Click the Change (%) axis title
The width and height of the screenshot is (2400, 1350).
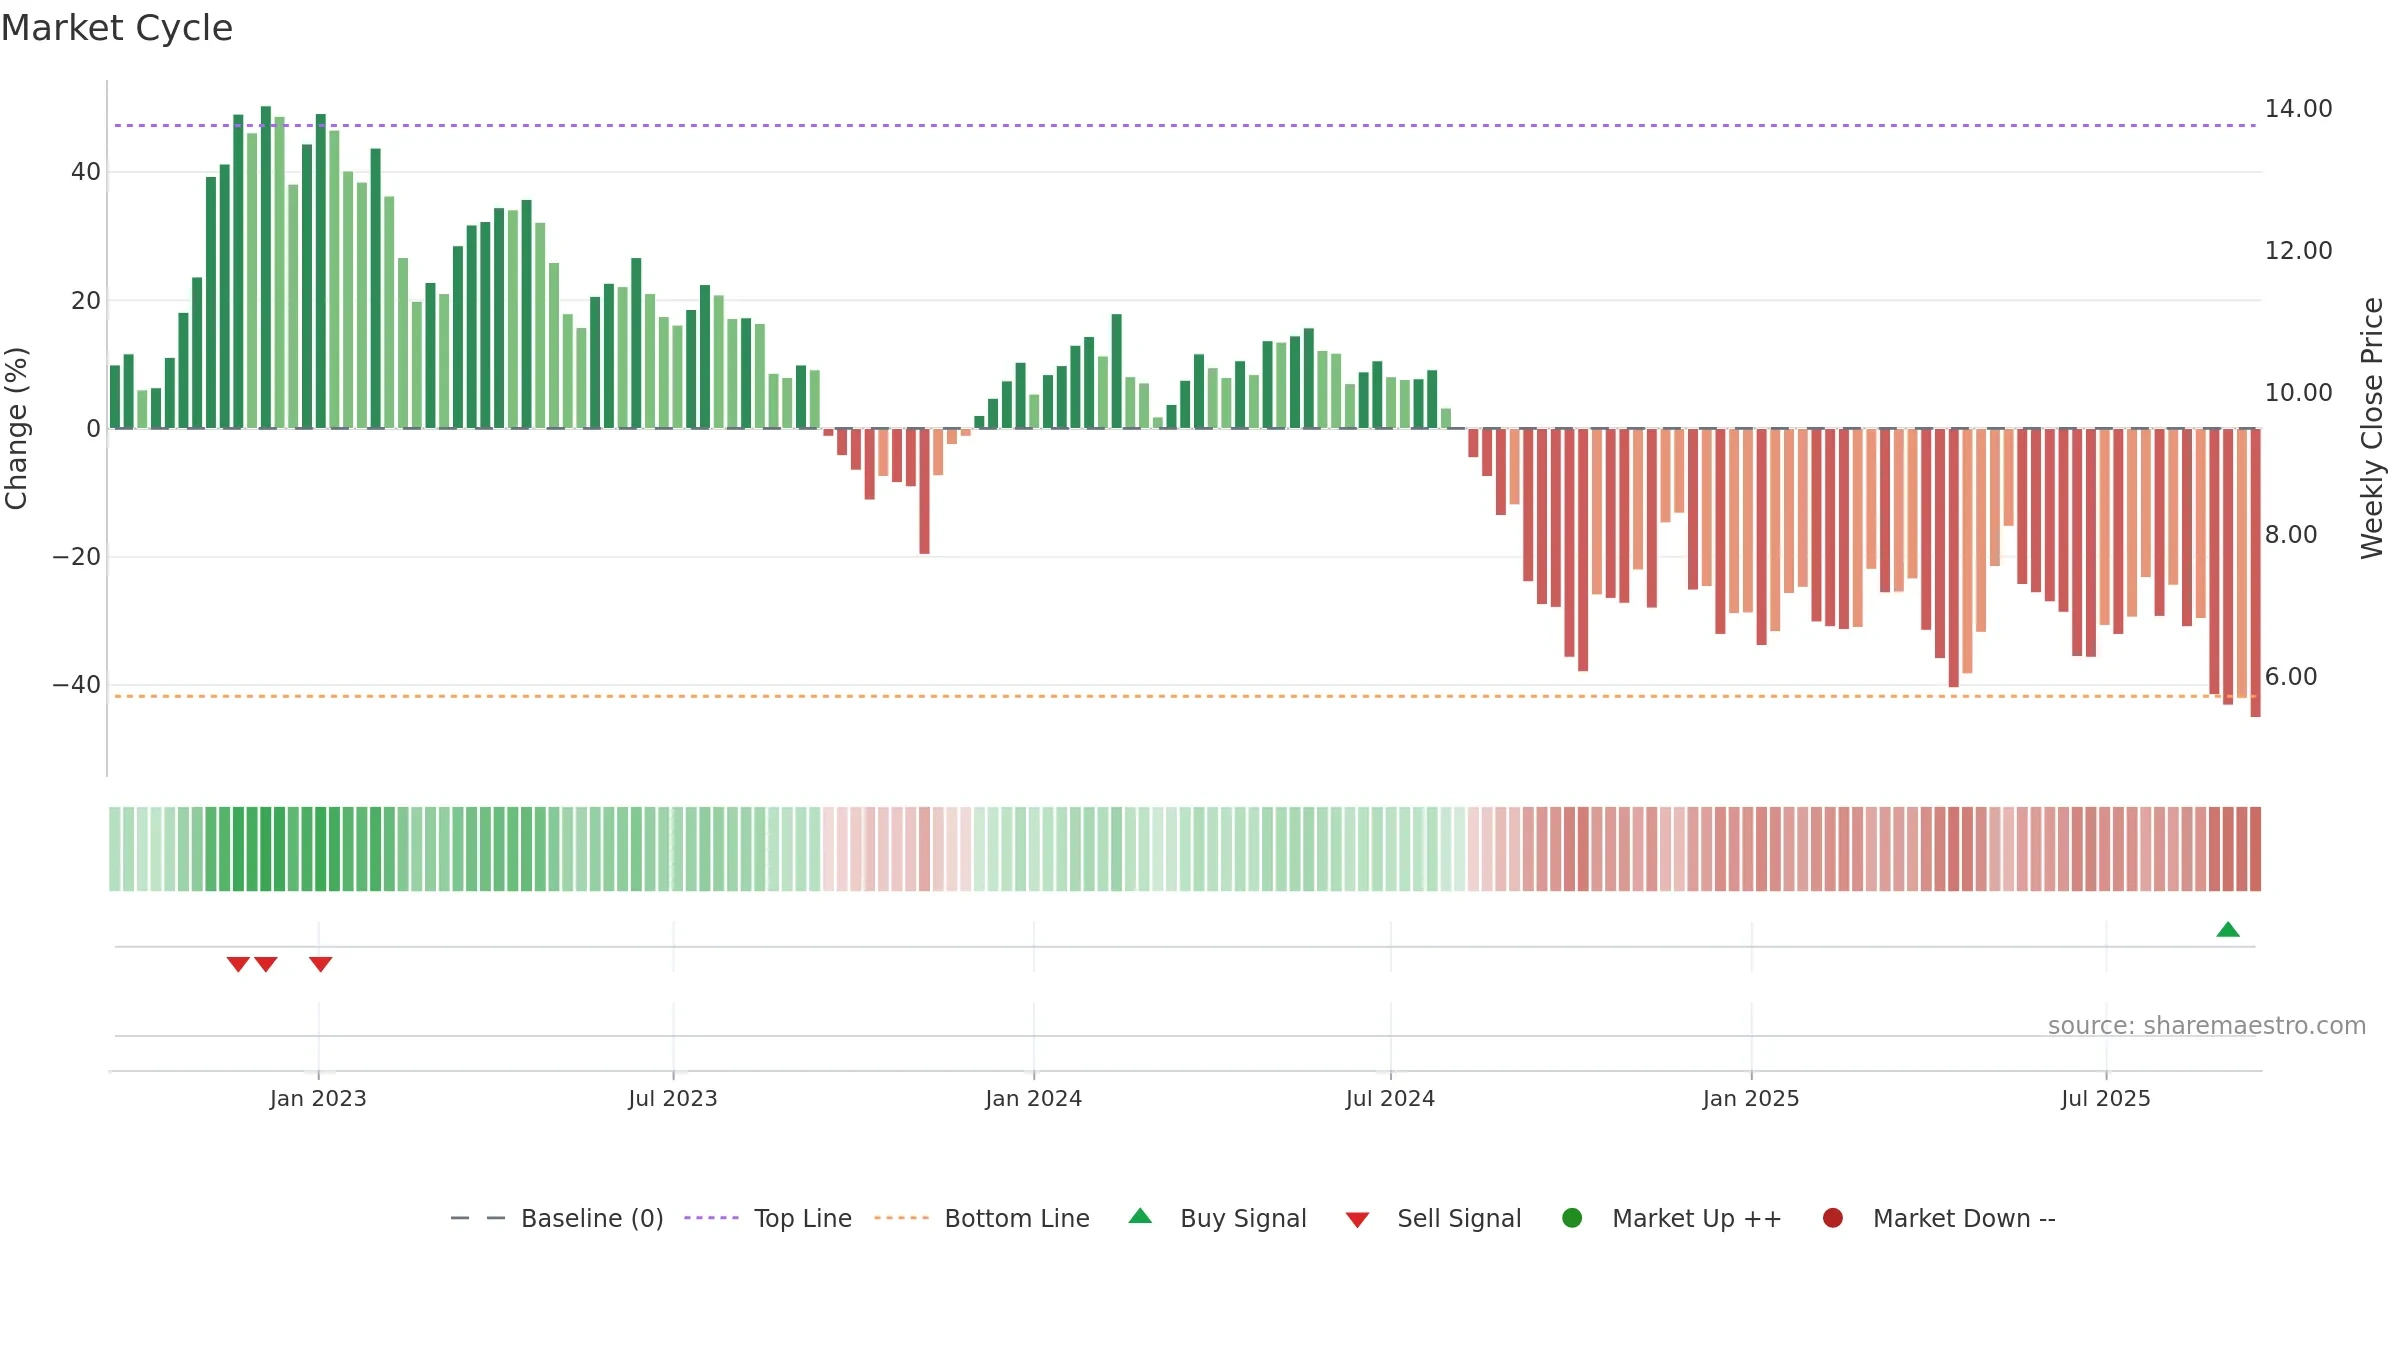point(16,428)
